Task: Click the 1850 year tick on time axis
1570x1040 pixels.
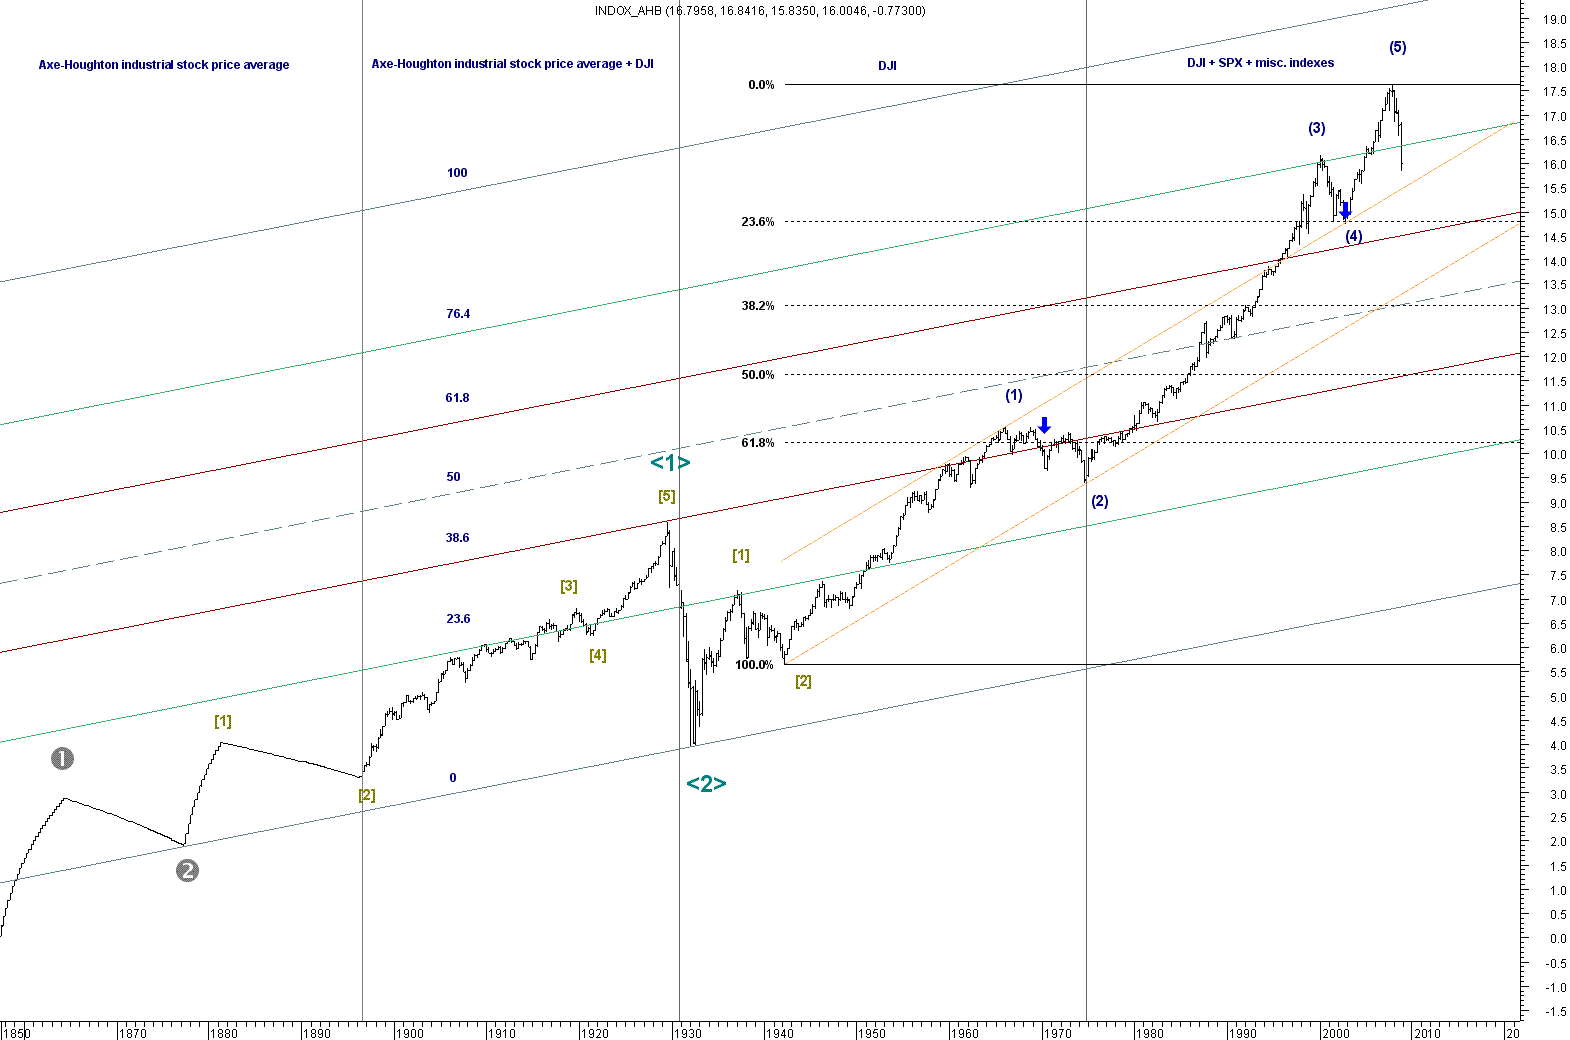Action: pyautogui.click(x=18, y=1033)
